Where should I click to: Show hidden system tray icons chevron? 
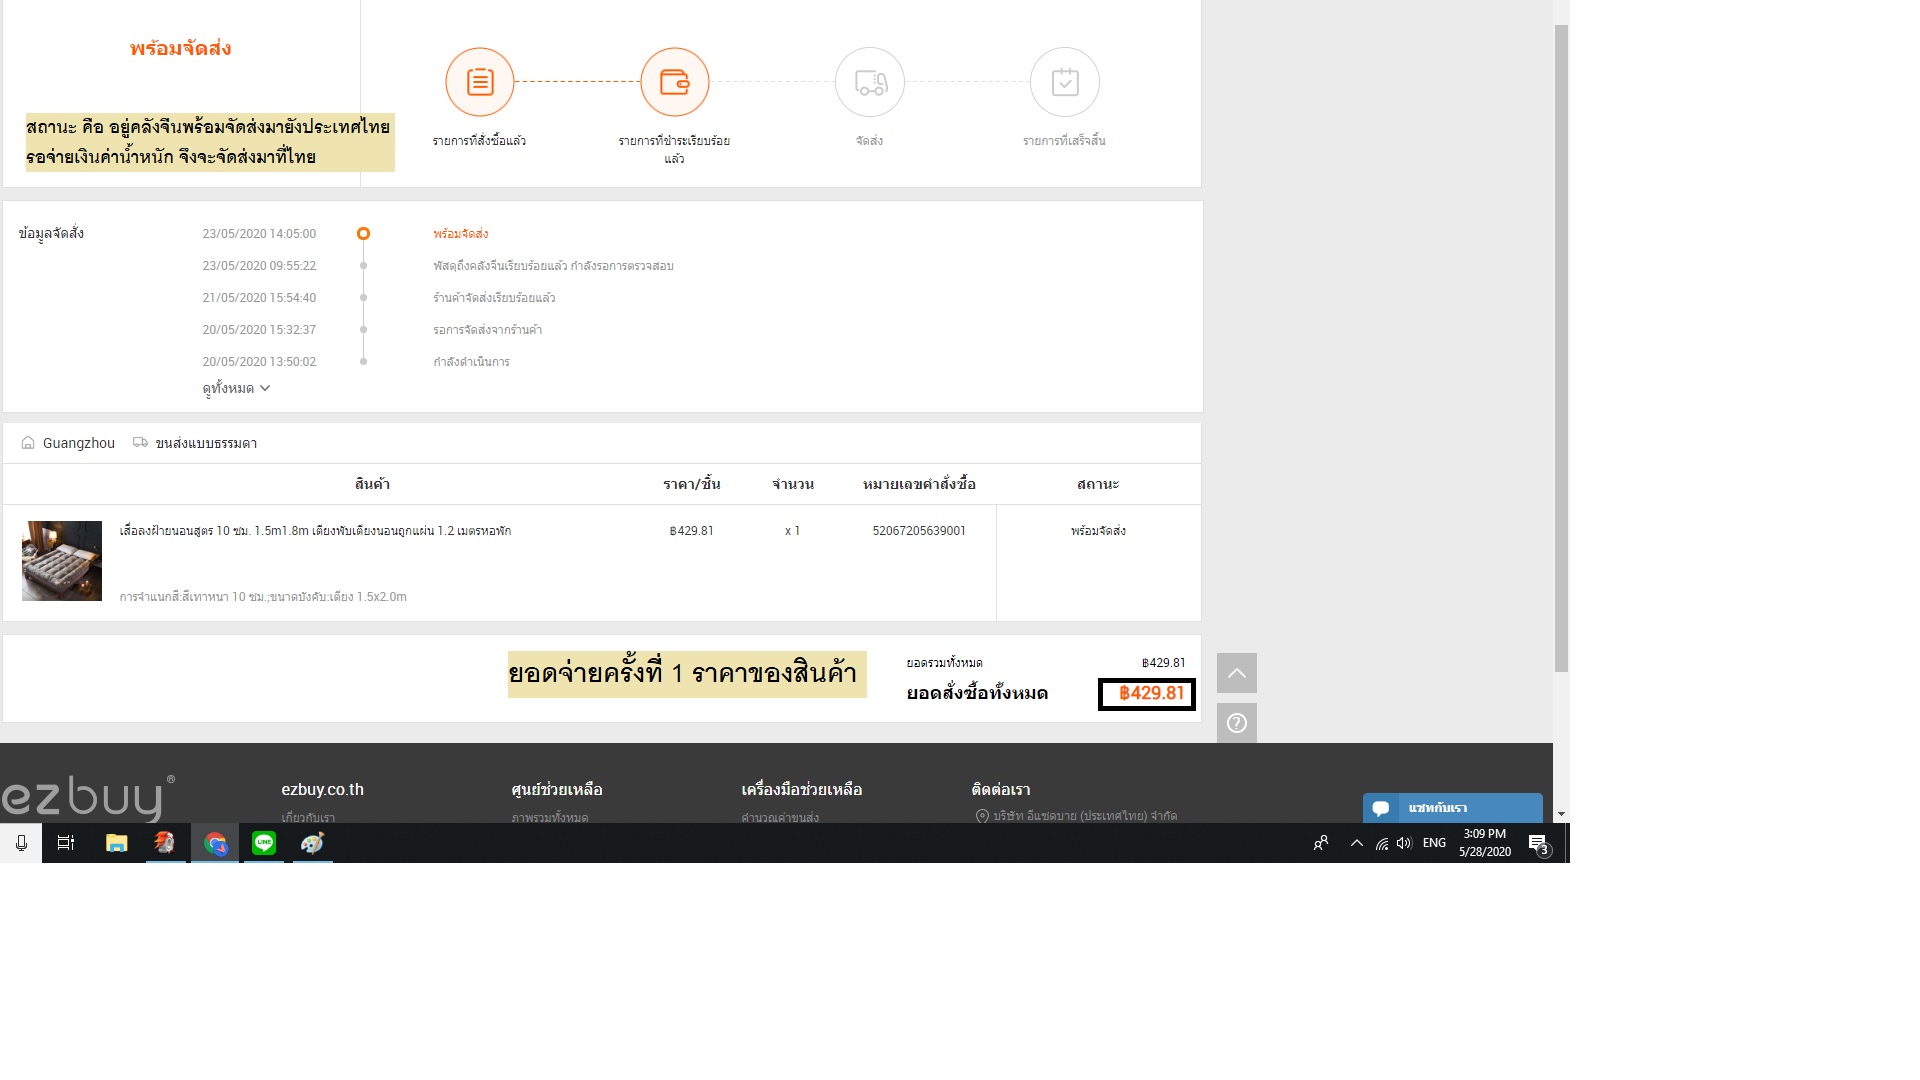click(x=1357, y=843)
